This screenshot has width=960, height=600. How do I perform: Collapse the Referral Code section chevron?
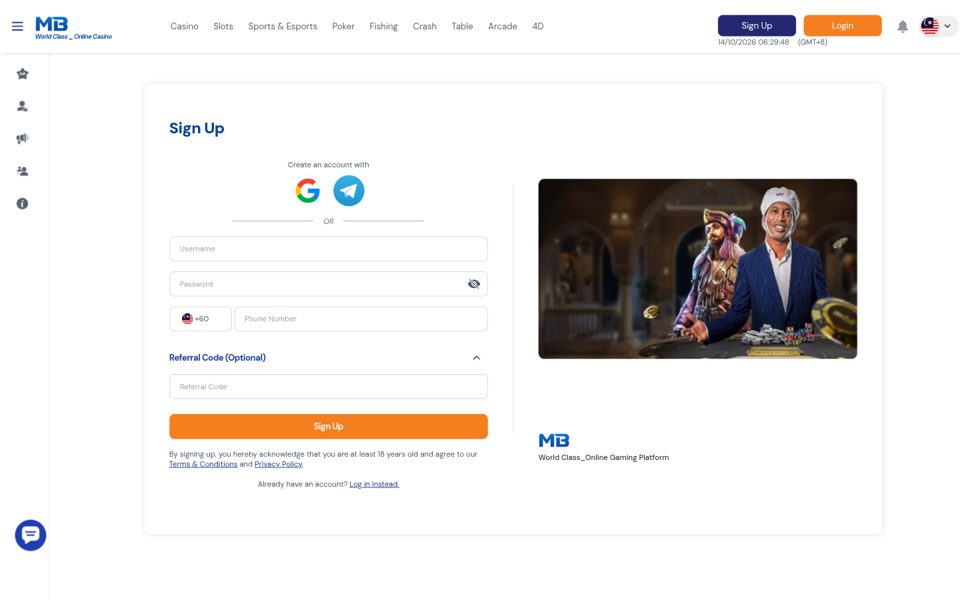click(476, 358)
